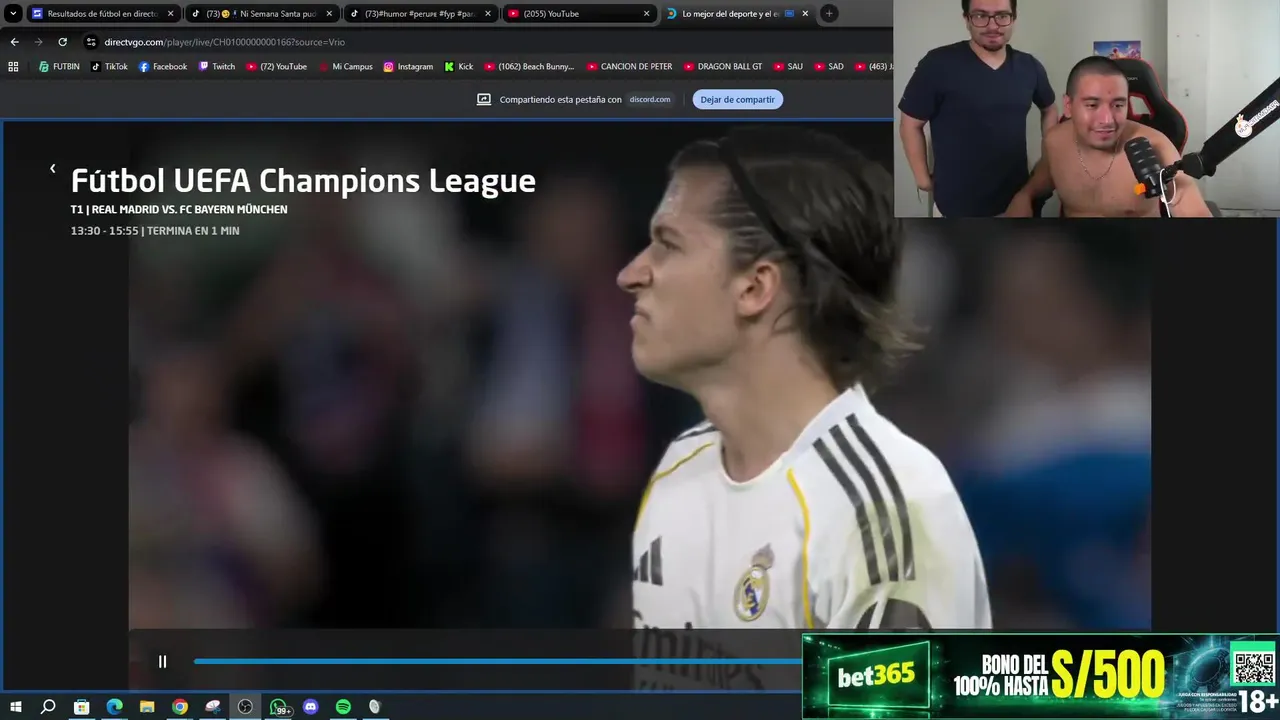Open Twitch bookmark
The height and width of the screenshot is (720, 1280).
coord(217,67)
